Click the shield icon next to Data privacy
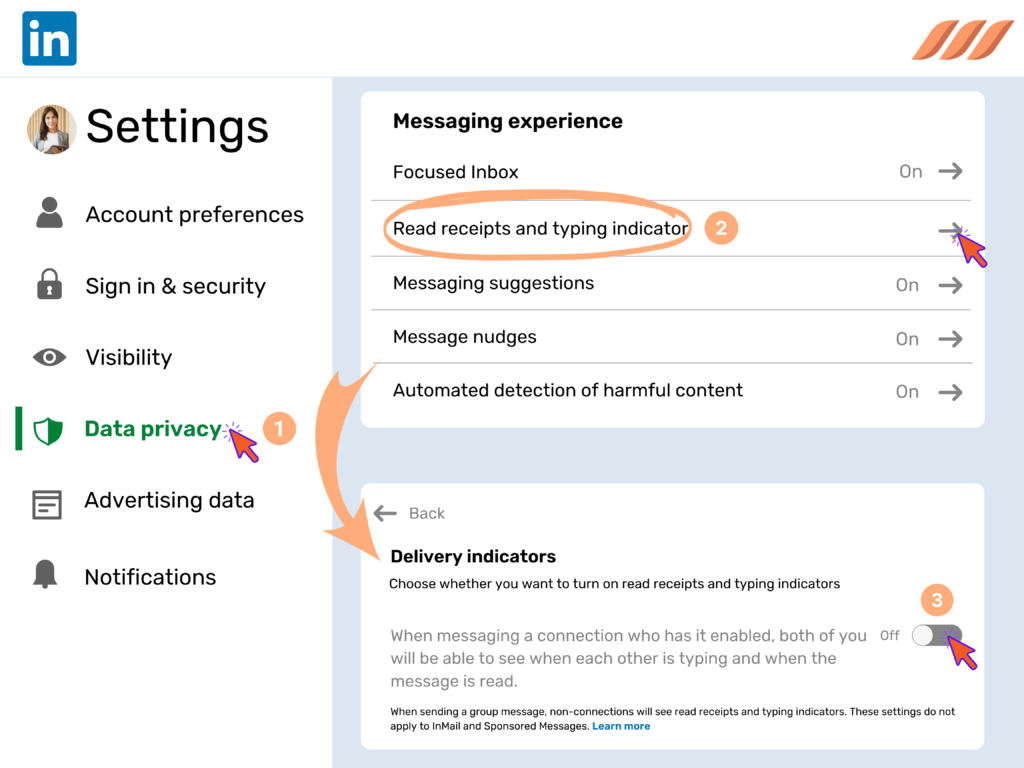The height and width of the screenshot is (768, 1024). pyautogui.click(x=48, y=428)
